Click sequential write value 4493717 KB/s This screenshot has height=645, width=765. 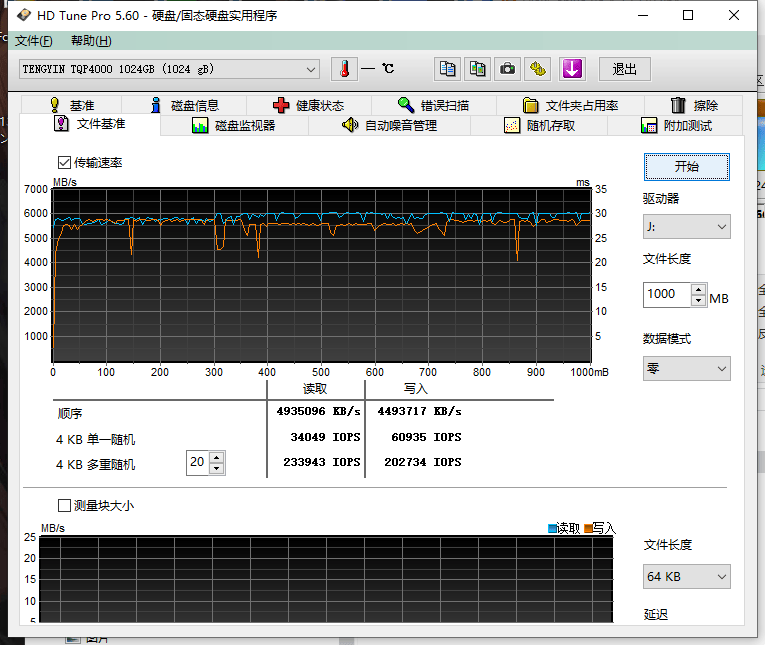click(419, 411)
